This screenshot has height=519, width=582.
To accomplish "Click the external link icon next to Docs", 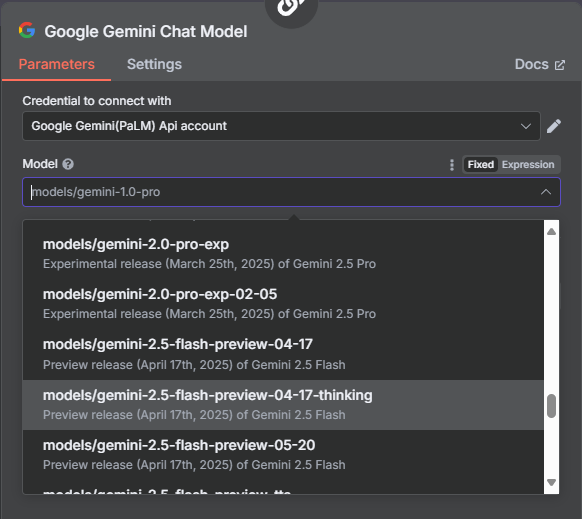I will pyautogui.click(x=560, y=65).
